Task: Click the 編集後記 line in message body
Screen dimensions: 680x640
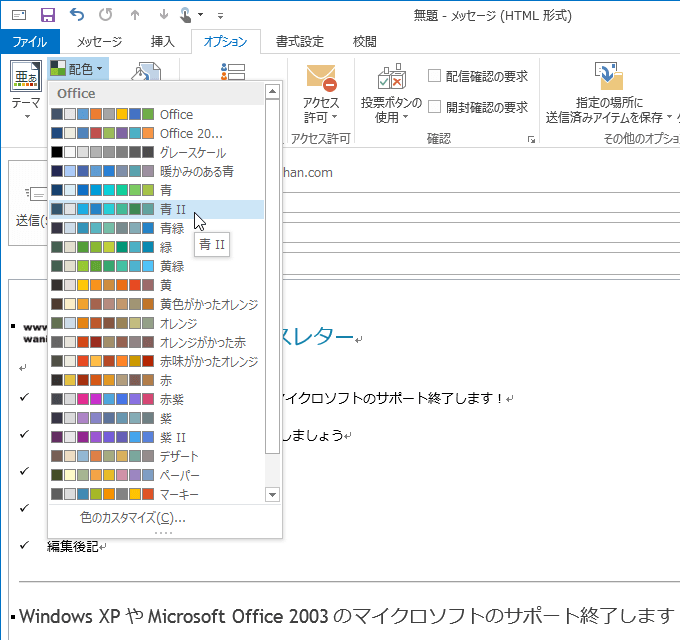Action: click(x=73, y=547)
